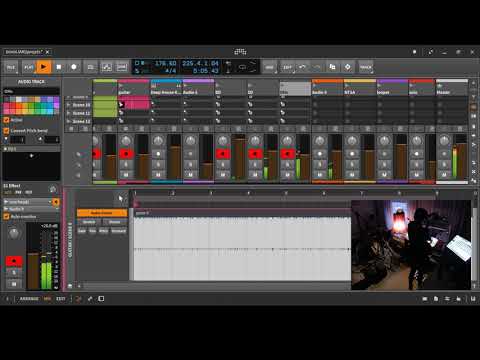Image resolution: width=480 pixels, height=360 pixels.
Task: Click the orange monitor speaker icon
Action: pos(56,202)
